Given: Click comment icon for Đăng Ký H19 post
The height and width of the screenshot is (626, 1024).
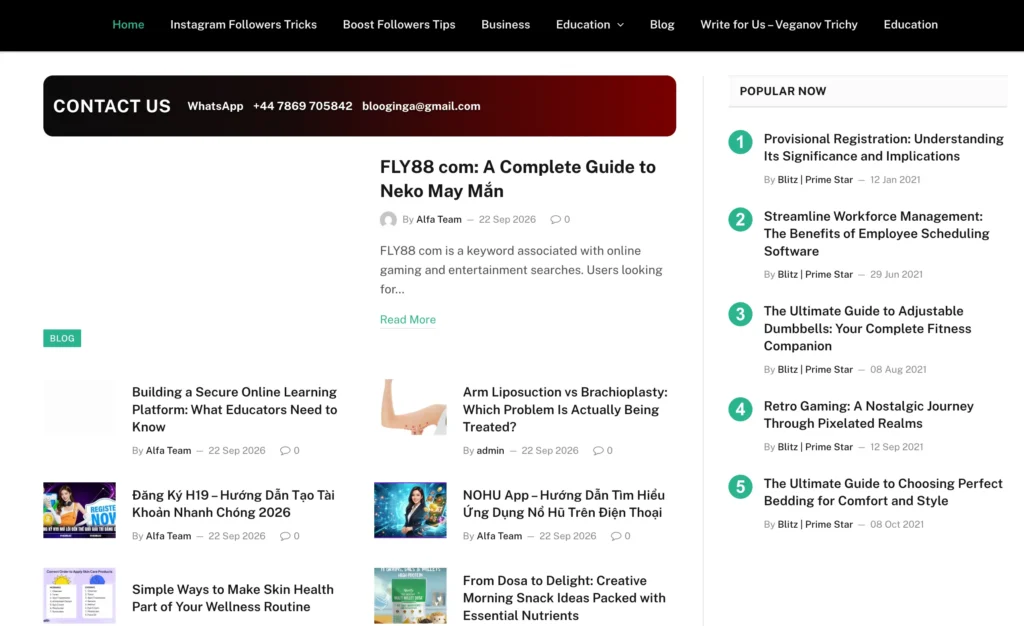Looking at the screenshot, I should click(x=285, y=536).
